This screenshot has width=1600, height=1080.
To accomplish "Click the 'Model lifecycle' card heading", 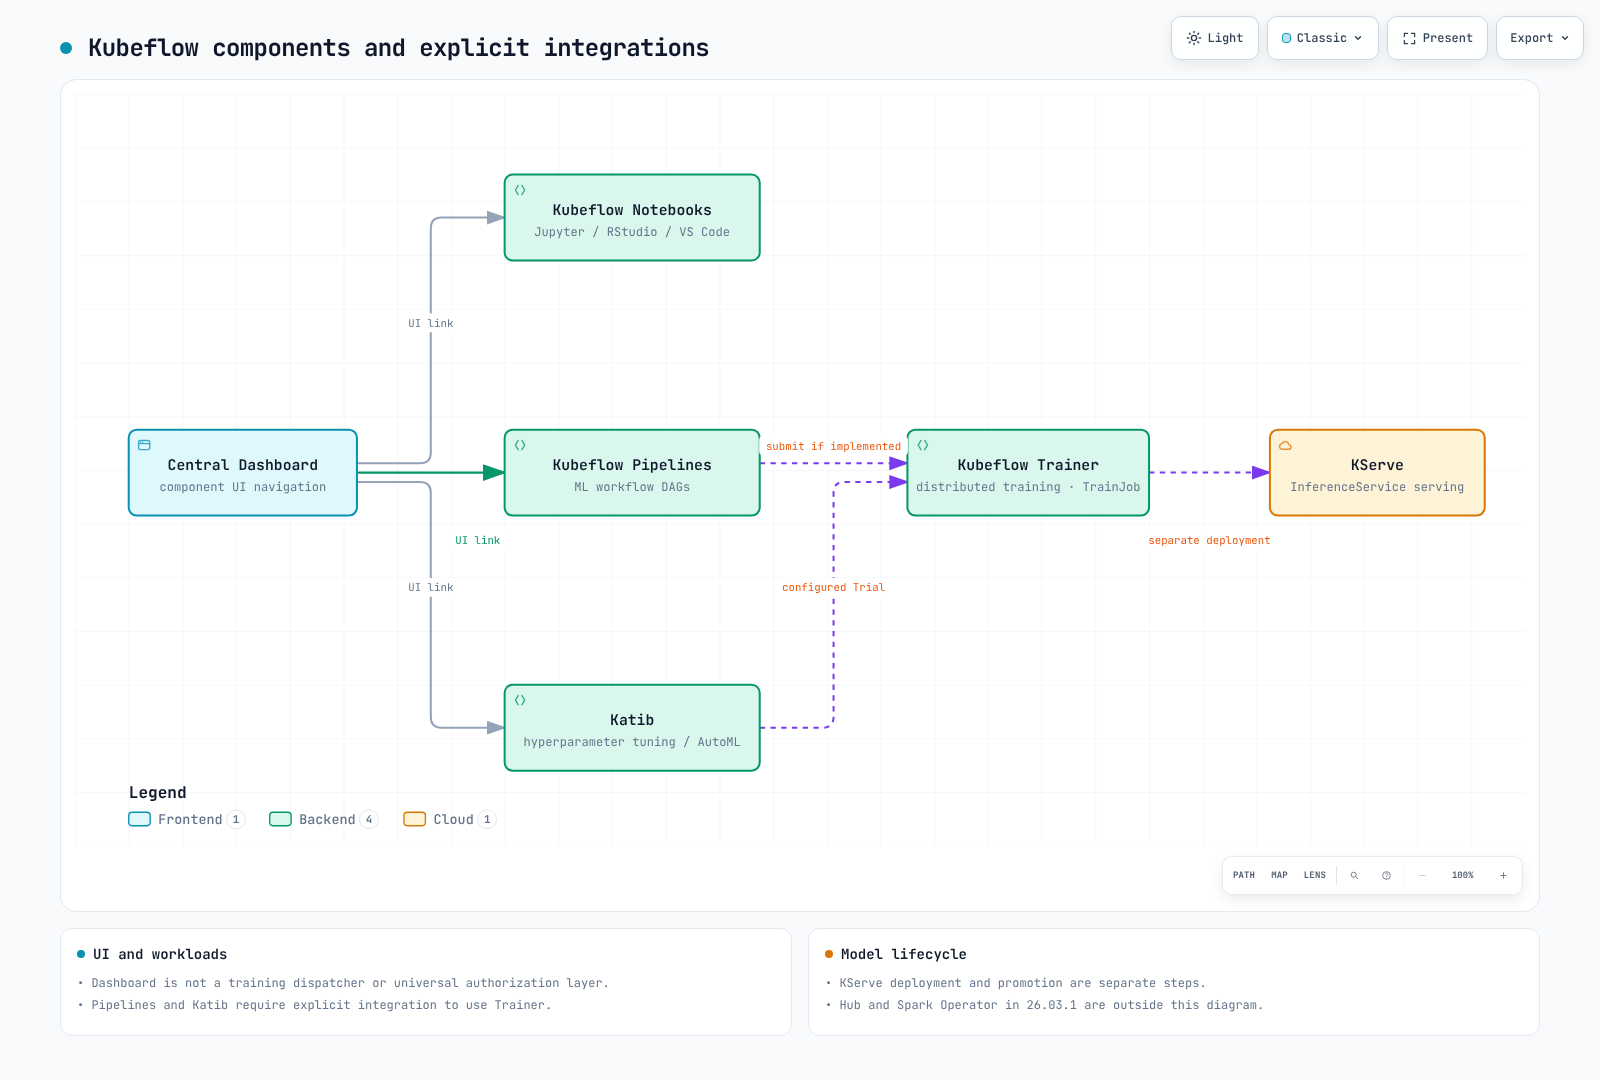I will coord(903,954).
